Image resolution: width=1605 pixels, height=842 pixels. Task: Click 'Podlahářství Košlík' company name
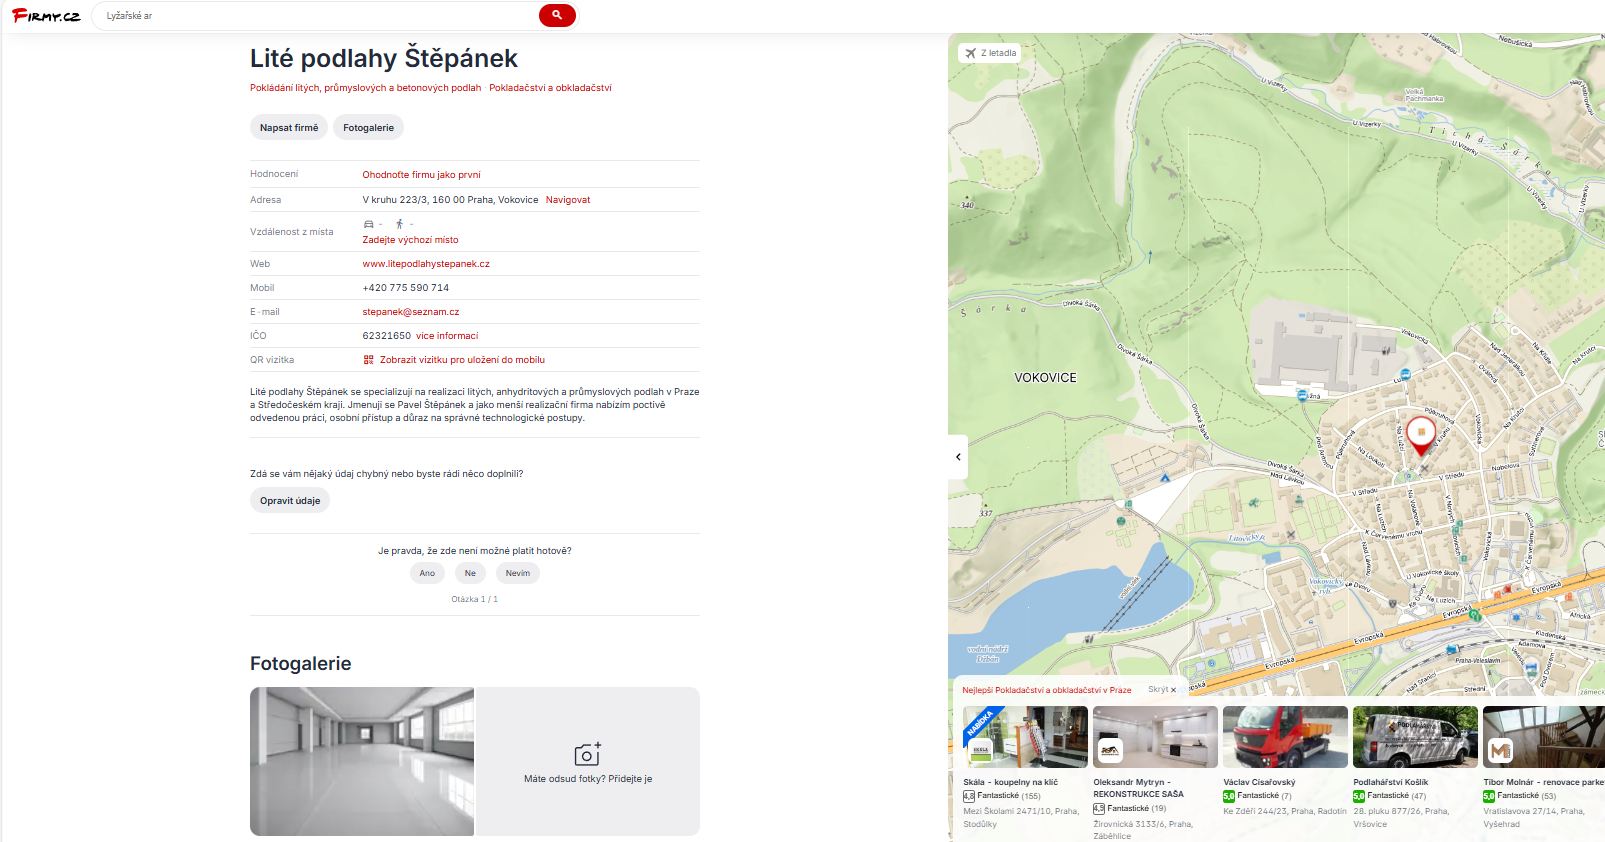(x=1391, y=783)
